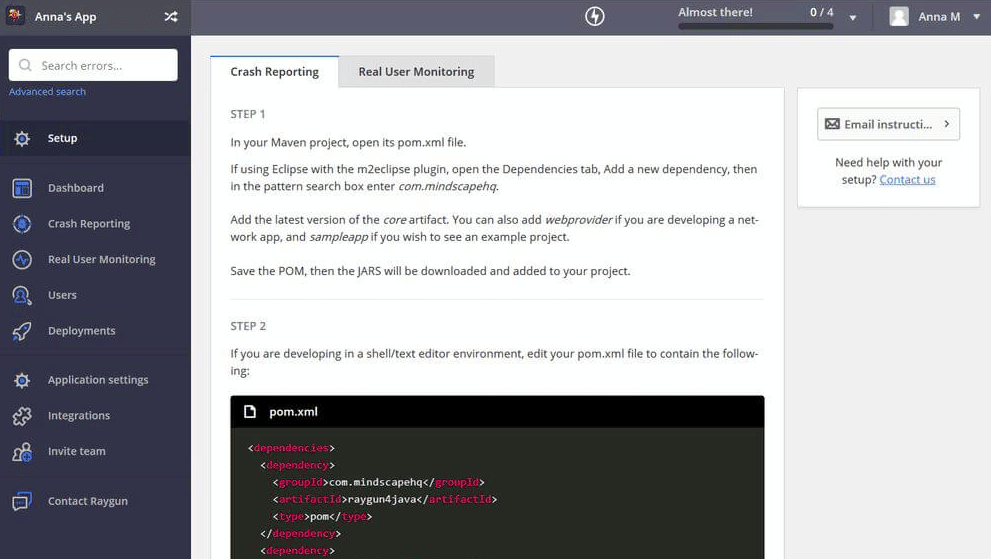This screenshot has width=991, height=559.
Task: Open the Anna M account dropdown arrow
Action: 976,16
